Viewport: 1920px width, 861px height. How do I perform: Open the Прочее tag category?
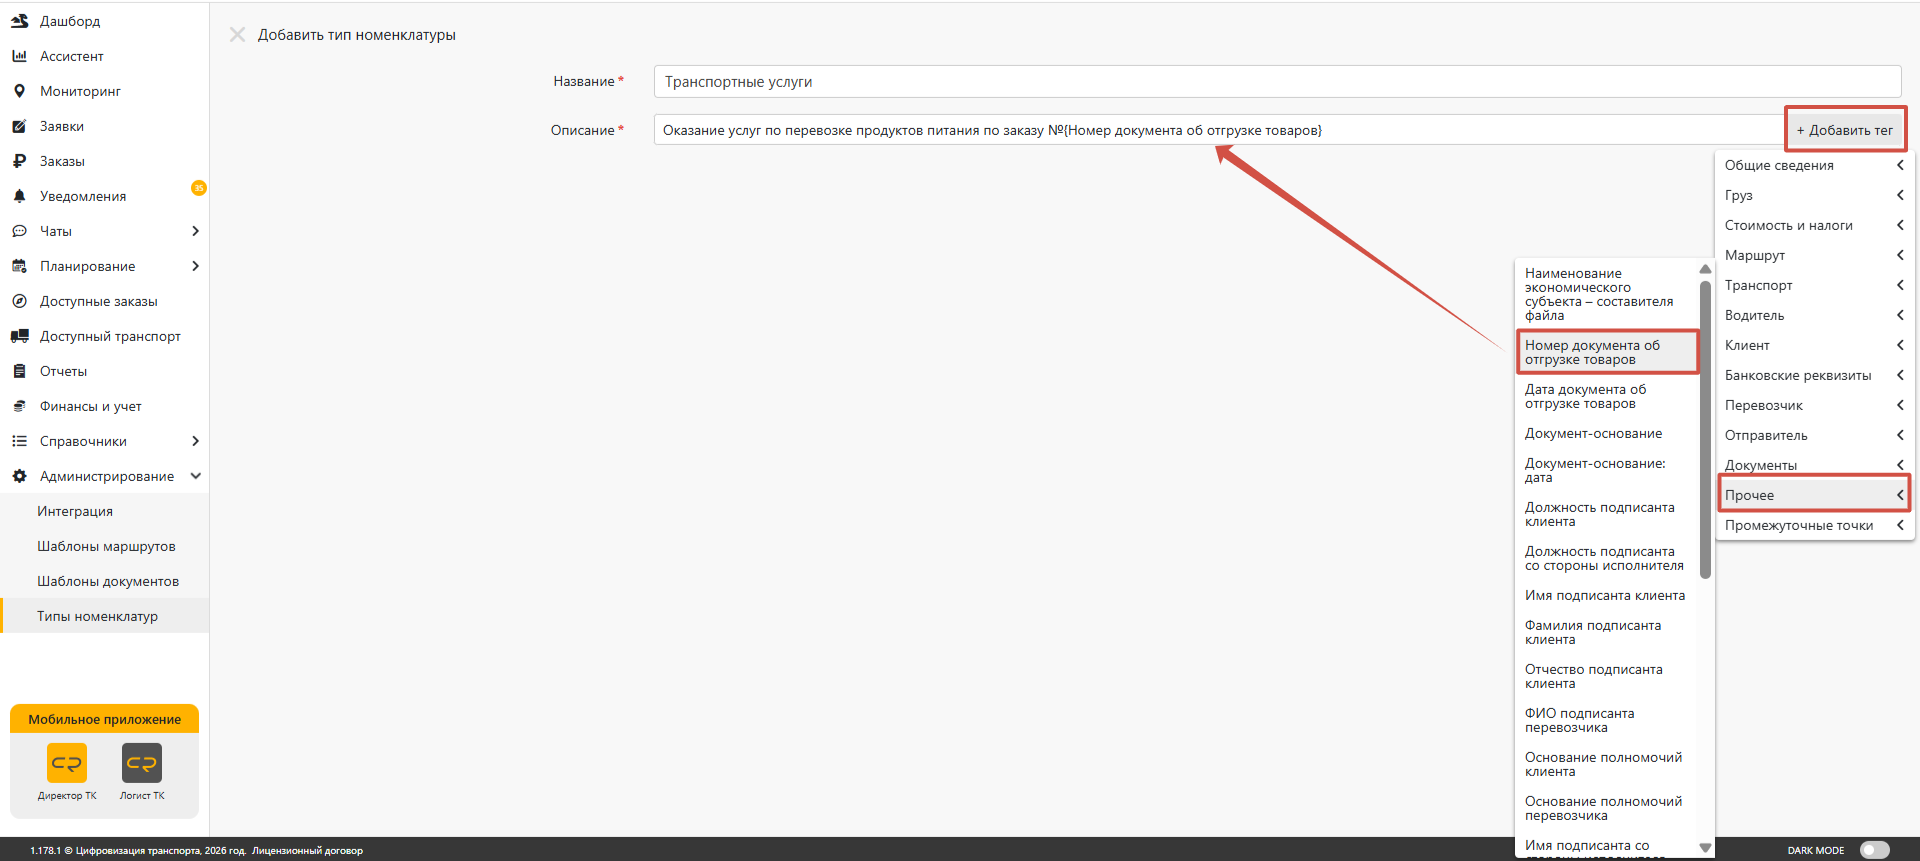(x=1815, y=495)
